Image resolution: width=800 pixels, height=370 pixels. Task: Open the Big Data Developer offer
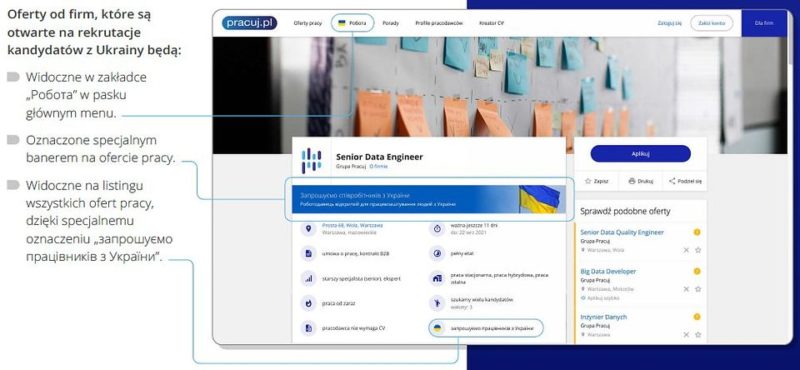[x=608, y=272]
